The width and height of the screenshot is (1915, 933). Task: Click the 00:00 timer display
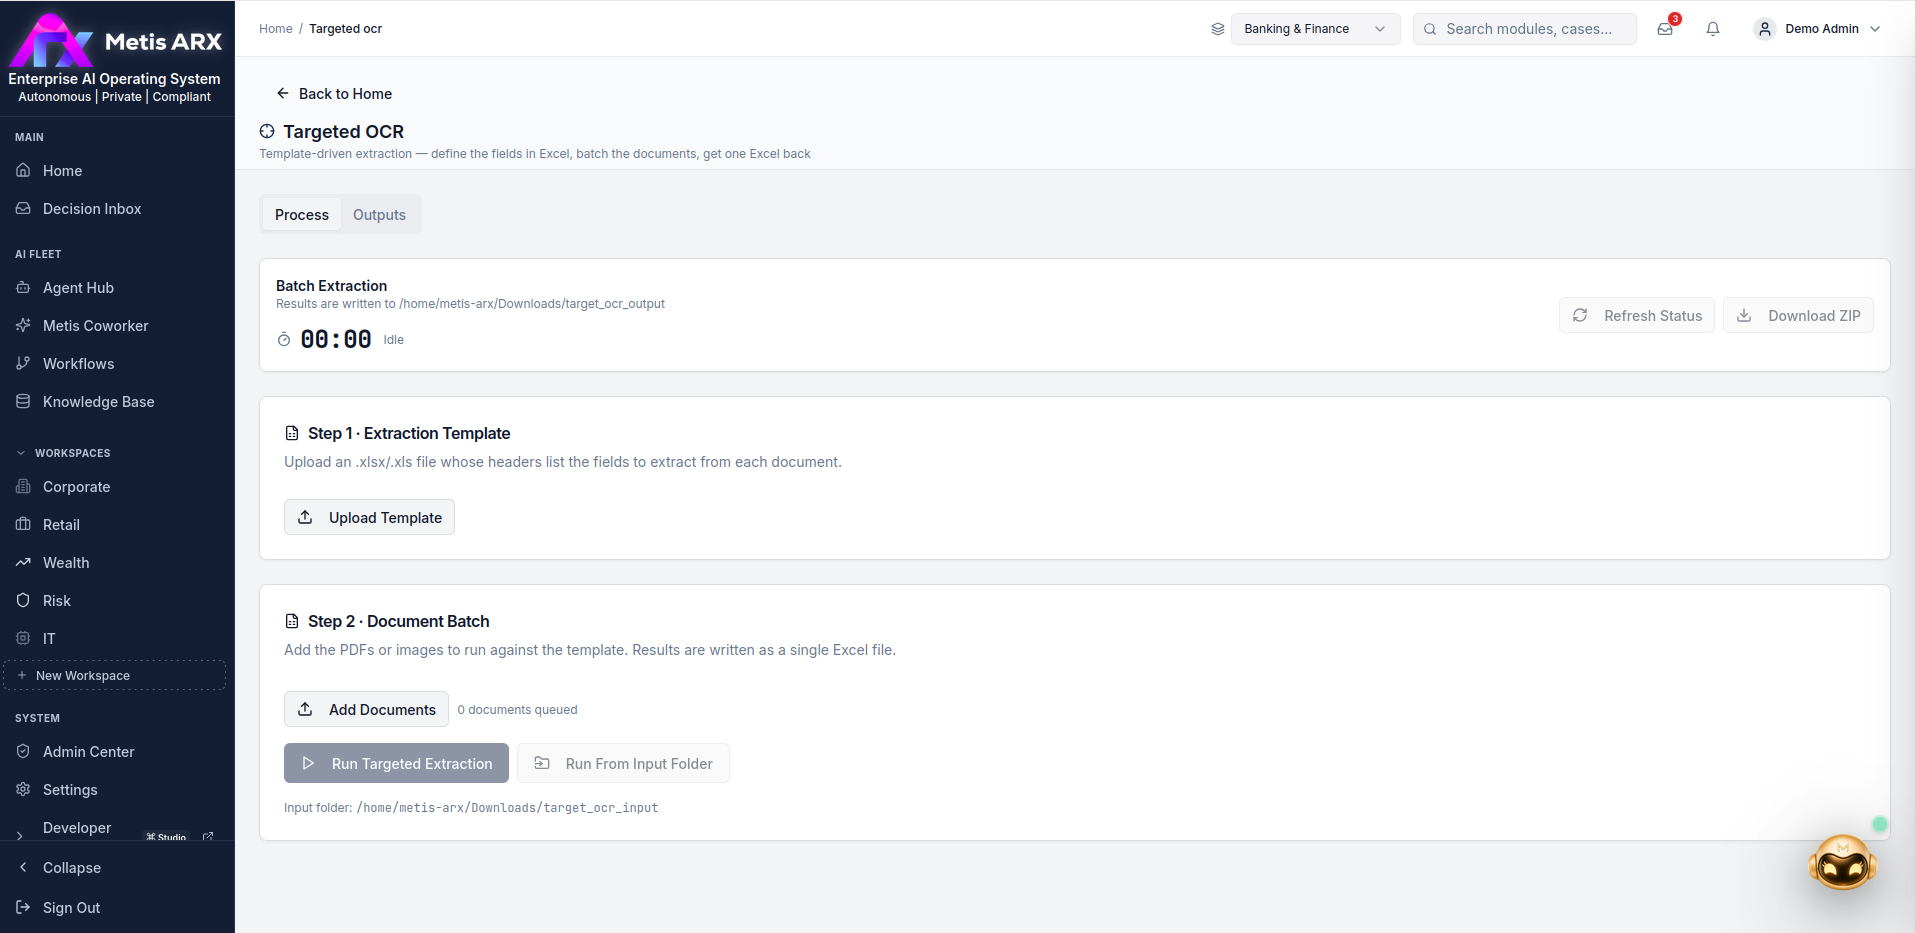[x=336, y=340]
